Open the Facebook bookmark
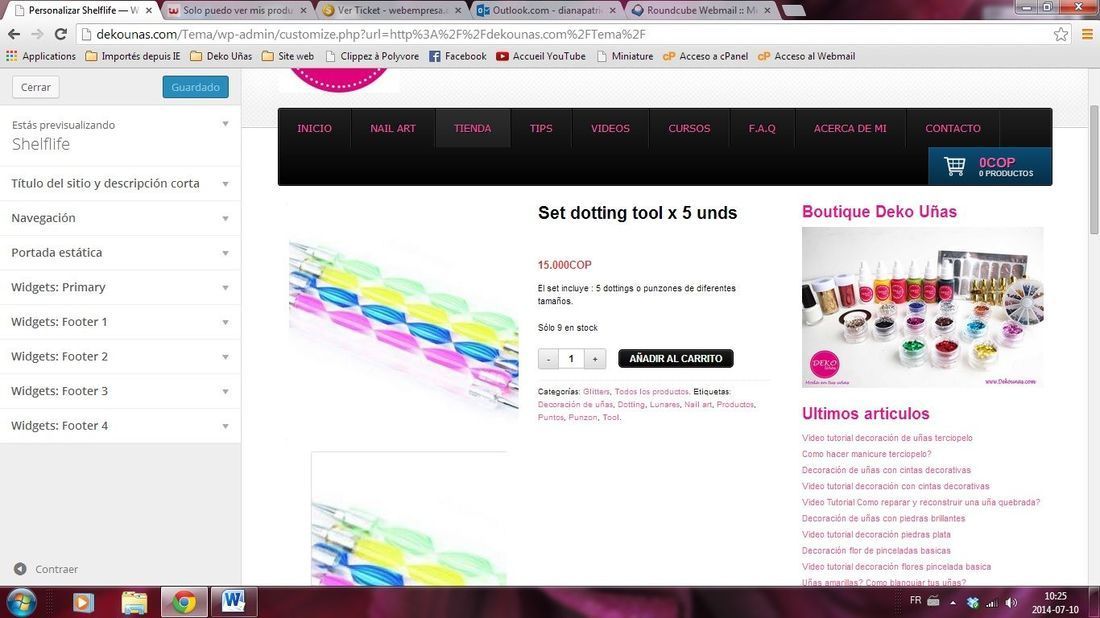 coord(457,56)
